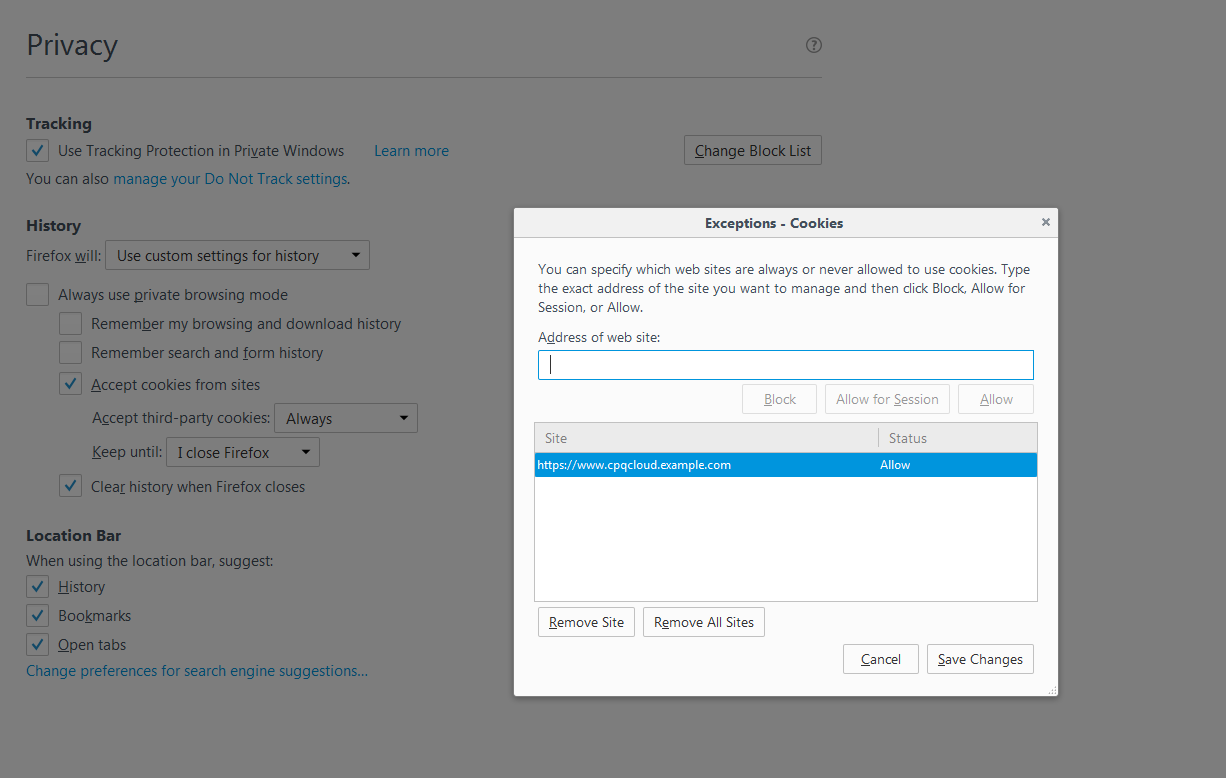
Task: Focus the Address of web site field
Action: [x=786, y=365]
